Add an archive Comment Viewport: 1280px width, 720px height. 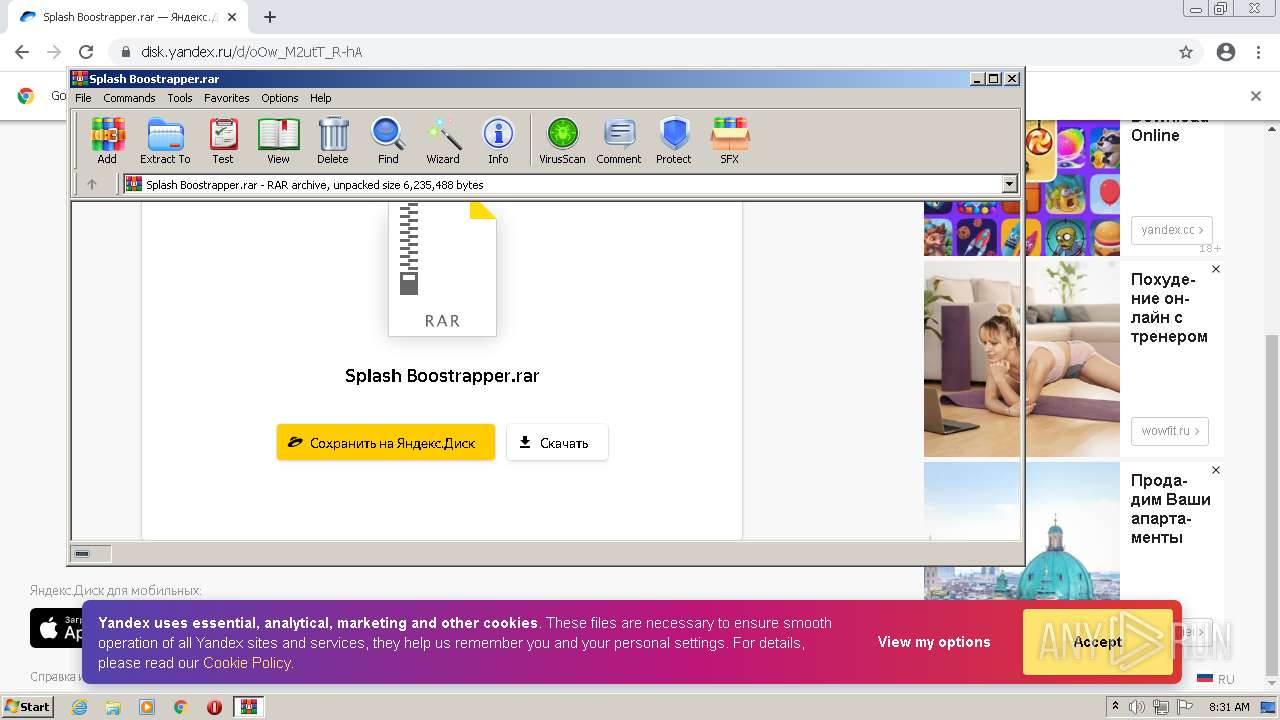pos(619,140)
